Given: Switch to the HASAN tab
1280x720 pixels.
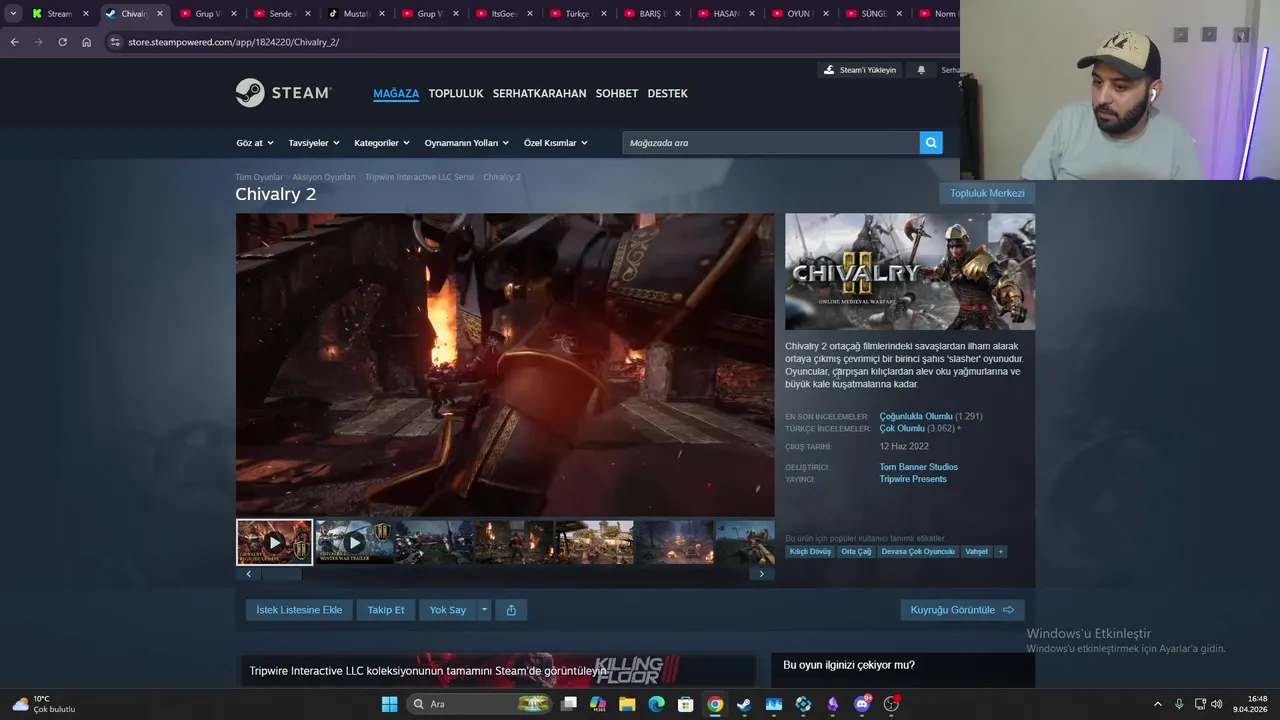Looking at the screenshot, I should click(x=727, y=14).
